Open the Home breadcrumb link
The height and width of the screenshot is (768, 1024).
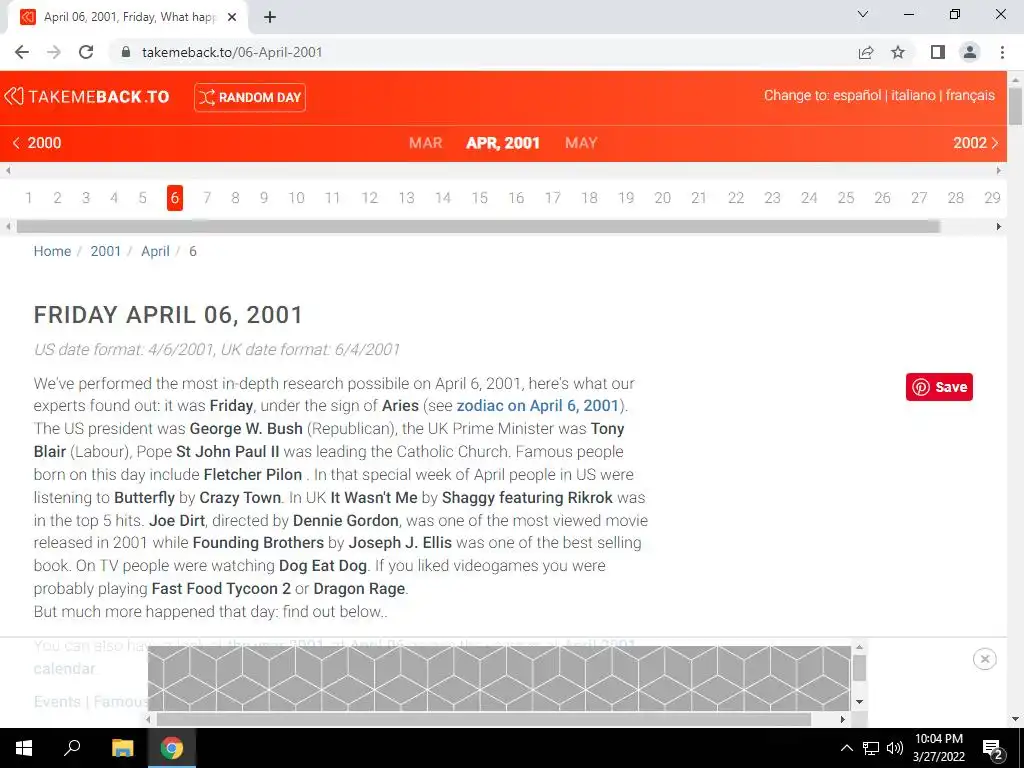click(x=52, y=251)
